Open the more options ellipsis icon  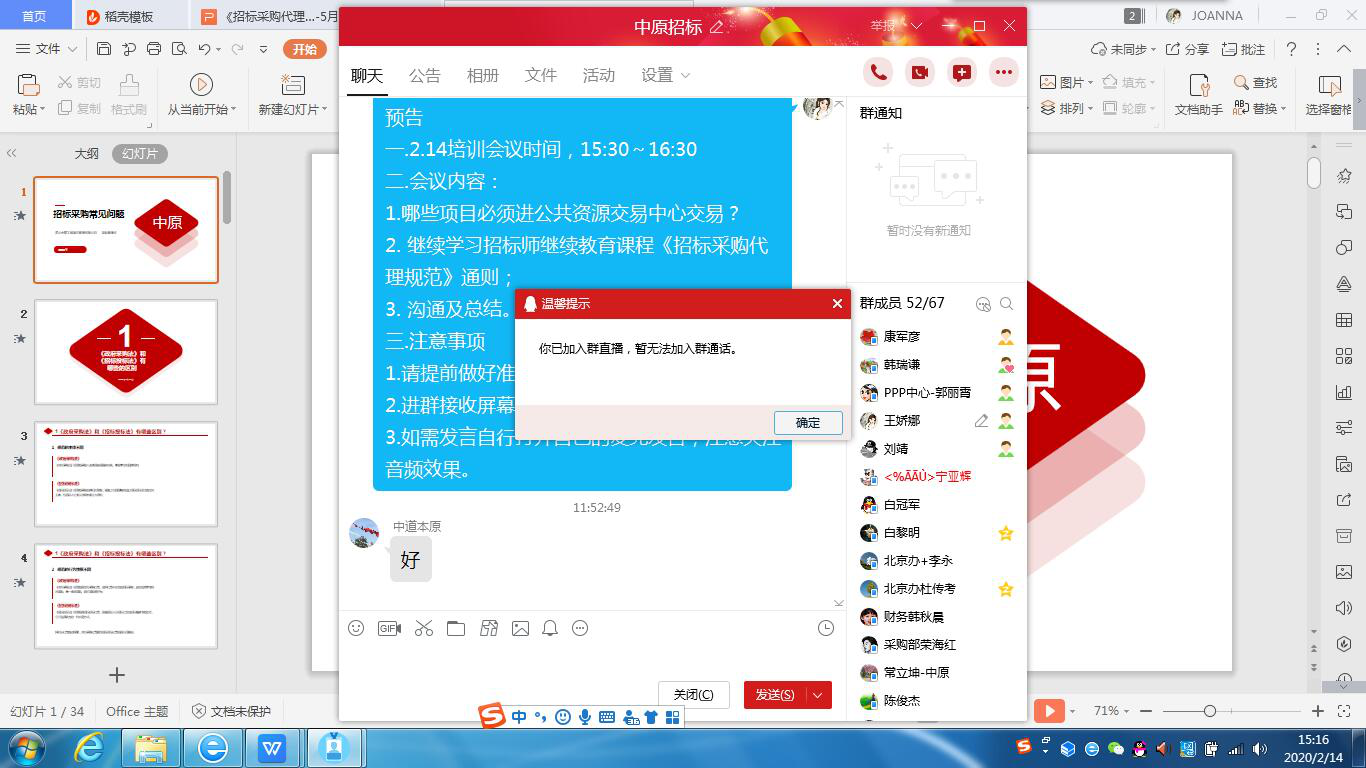1003,72
